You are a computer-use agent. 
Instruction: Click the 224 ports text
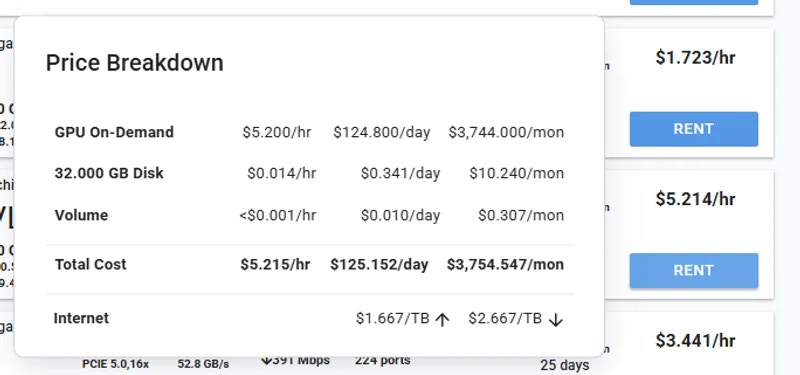pos(383,360)
